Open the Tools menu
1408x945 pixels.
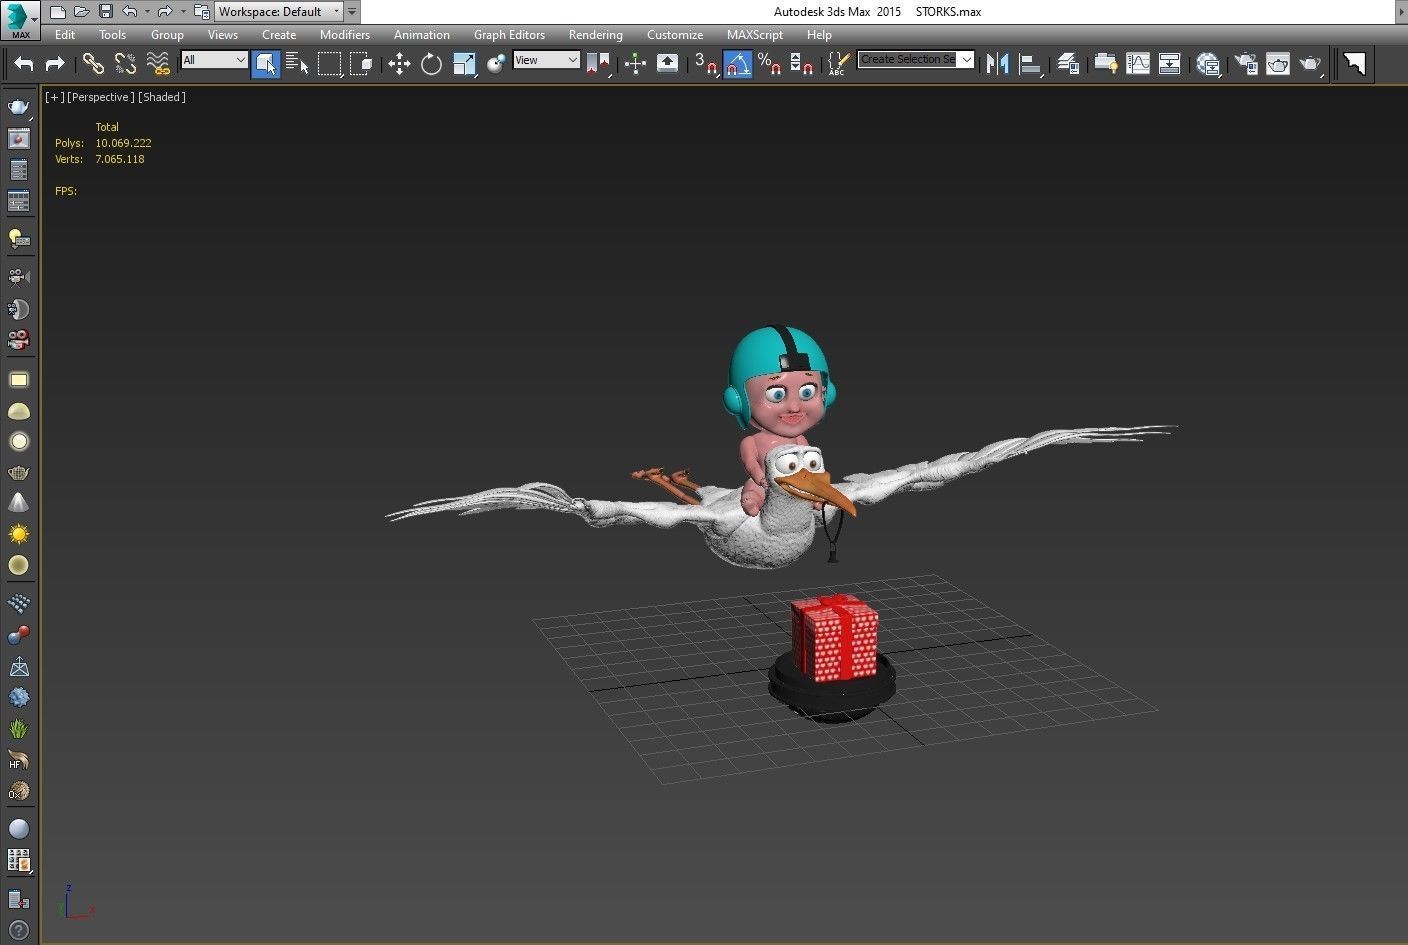[112, 34]
